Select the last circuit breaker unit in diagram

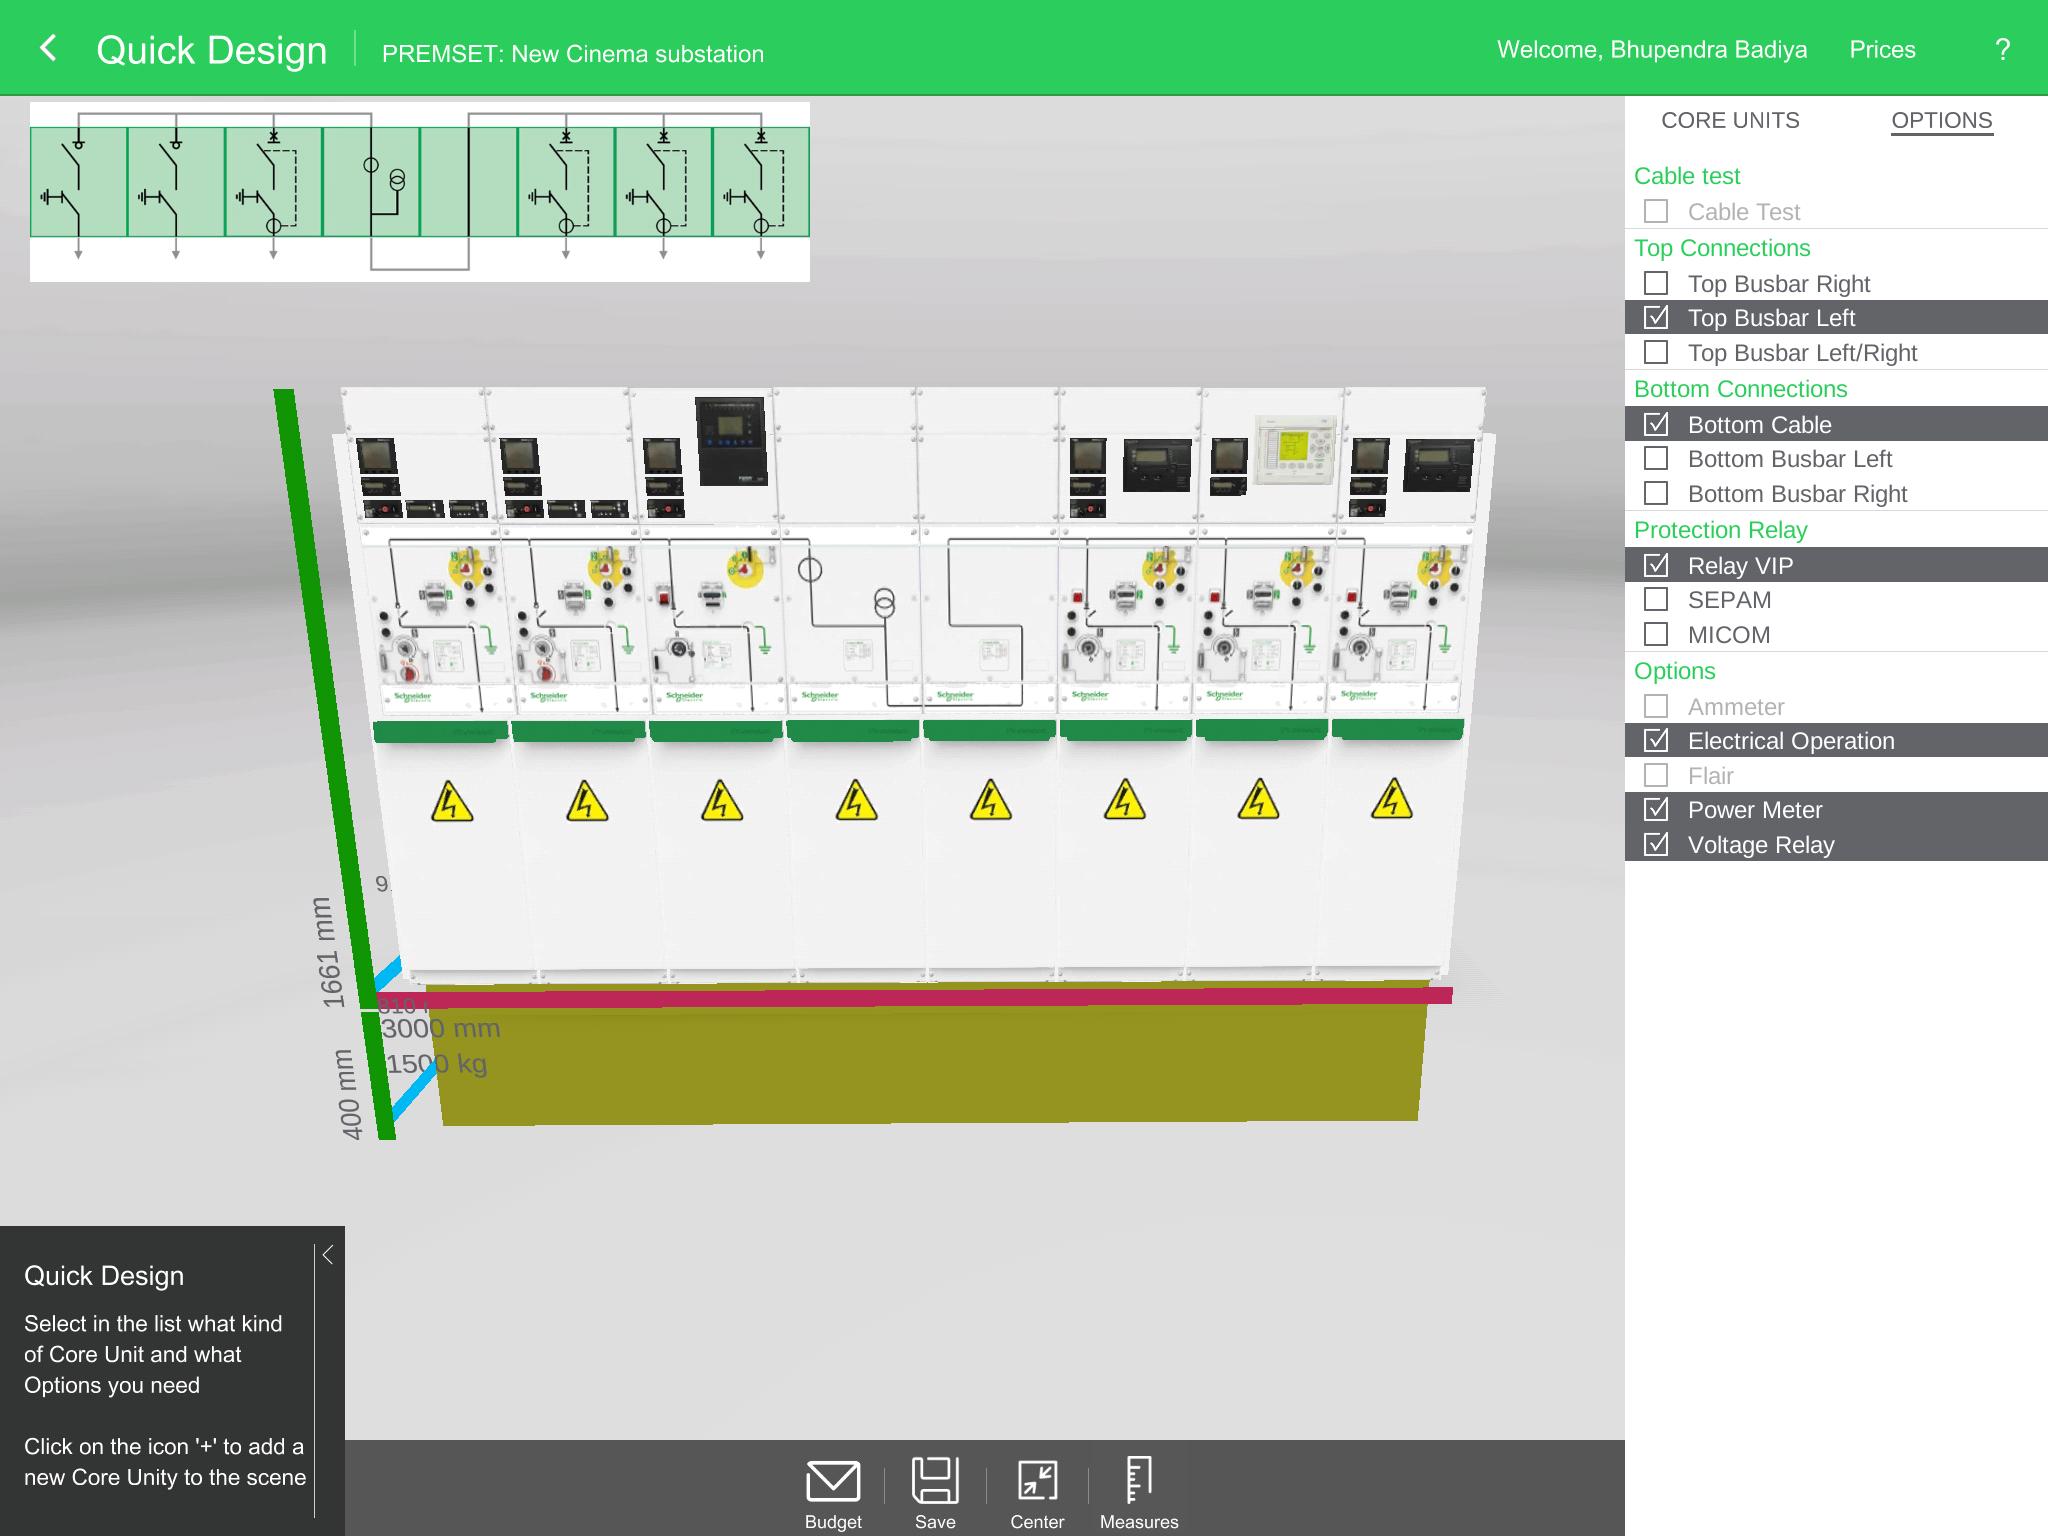[x=761, y=182]
